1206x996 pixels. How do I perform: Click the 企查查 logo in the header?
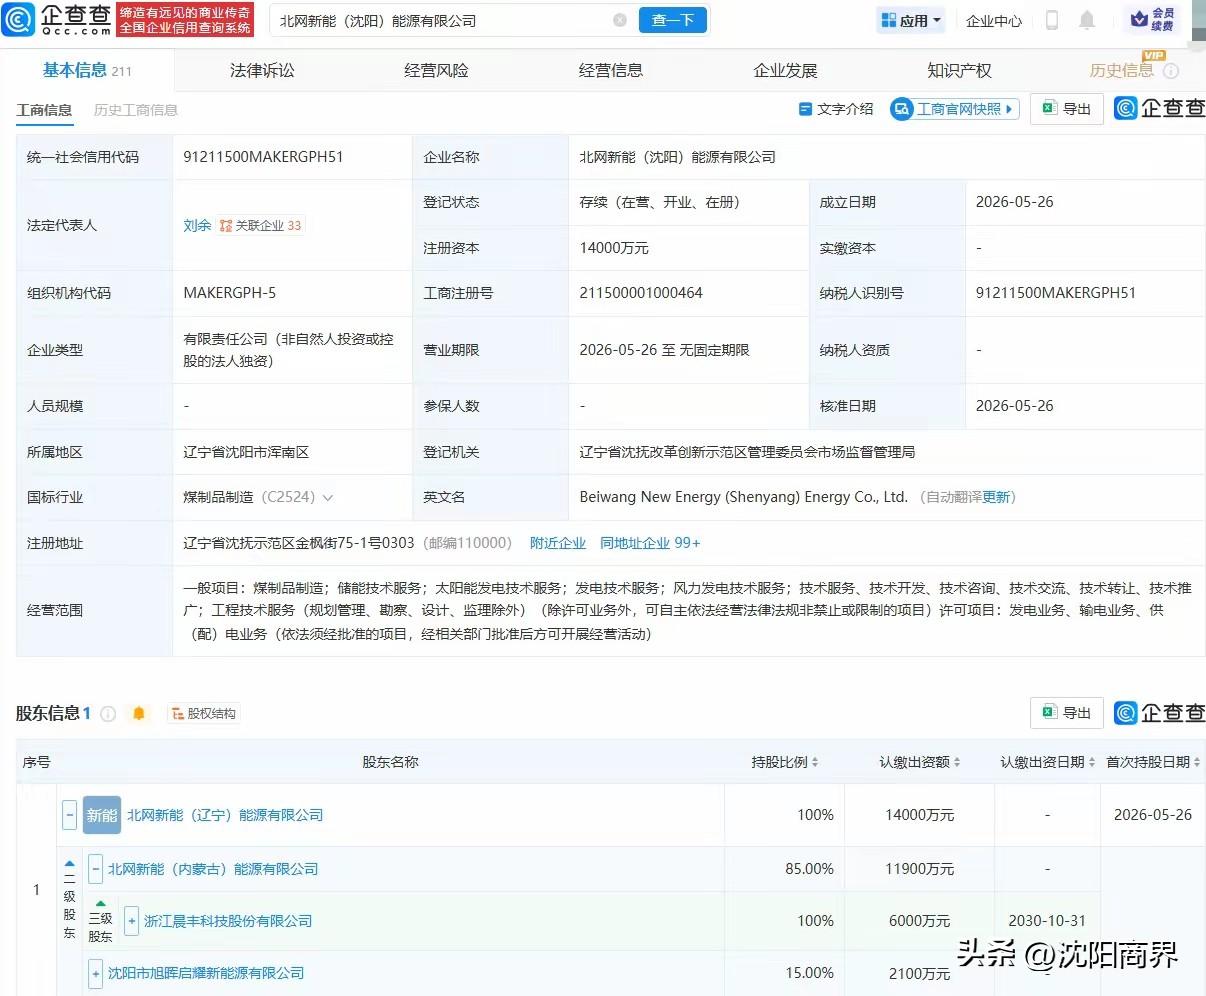coord(57,19)
